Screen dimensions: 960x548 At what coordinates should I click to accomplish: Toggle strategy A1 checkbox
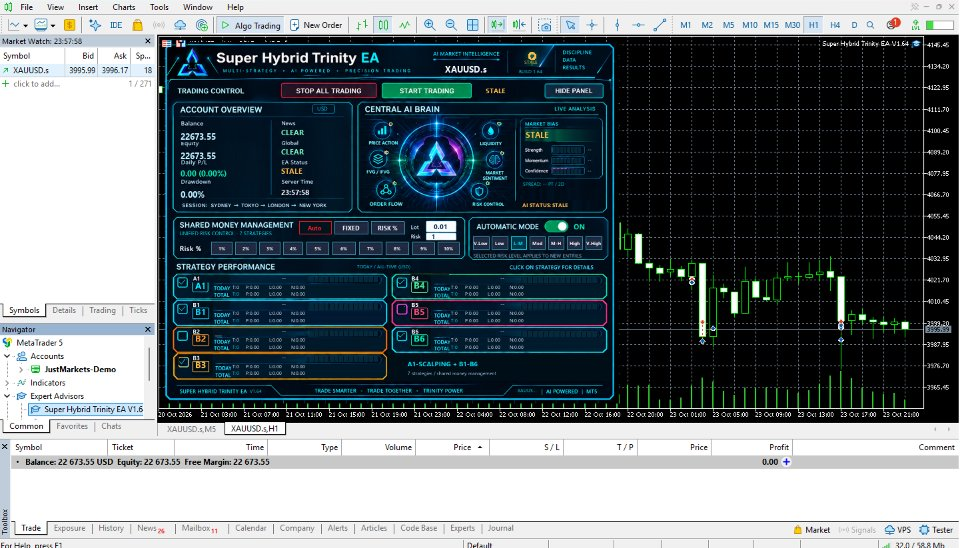click(x=182, y=283)
